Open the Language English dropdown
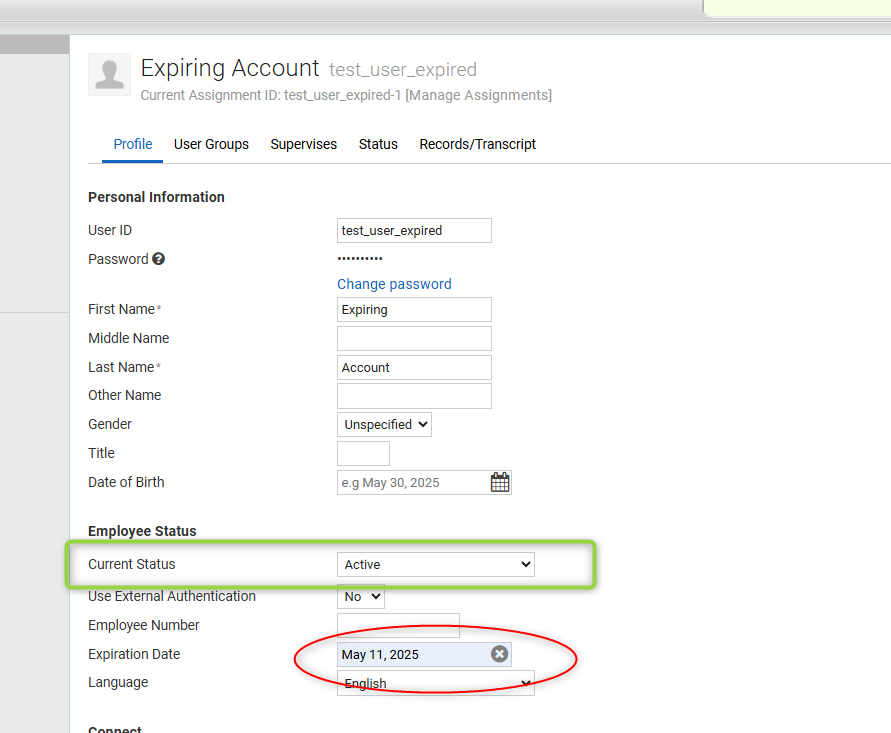 [x=436, y=682]
